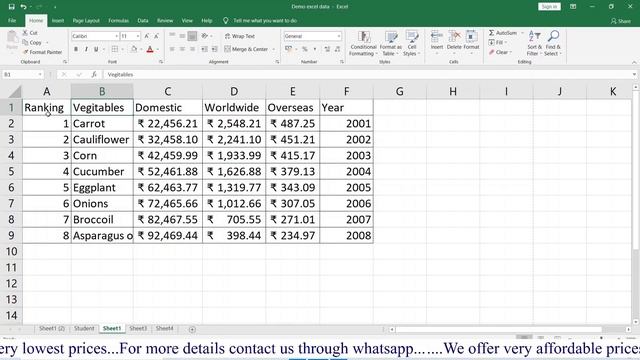640x360 pixels.
Task: Open the Font Color dropdown arrow
Action: coord(158,49)
